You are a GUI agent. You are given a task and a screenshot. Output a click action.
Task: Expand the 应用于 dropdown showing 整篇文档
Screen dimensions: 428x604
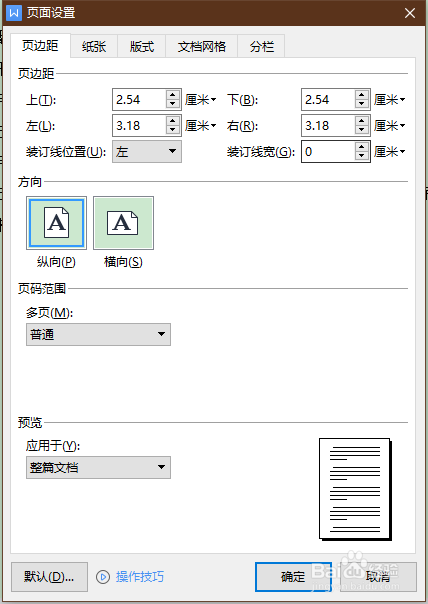98,468
